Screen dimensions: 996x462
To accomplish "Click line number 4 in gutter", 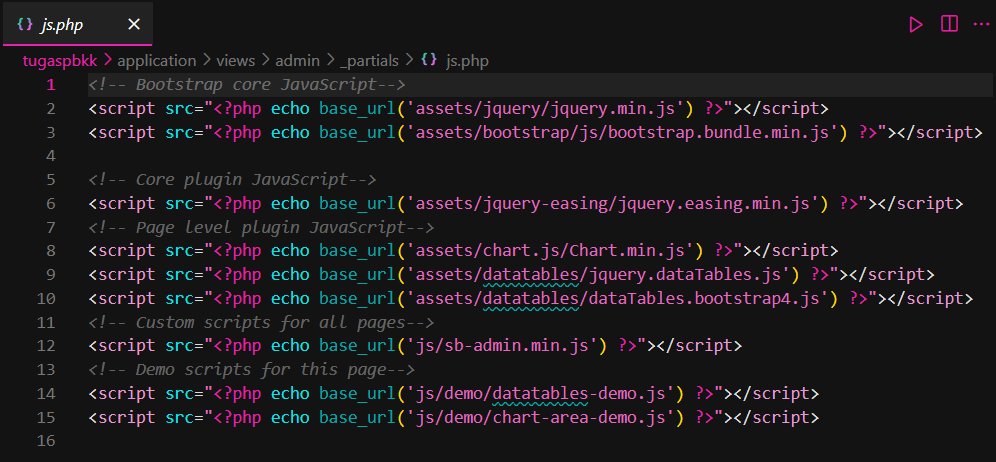I will 51,156.
